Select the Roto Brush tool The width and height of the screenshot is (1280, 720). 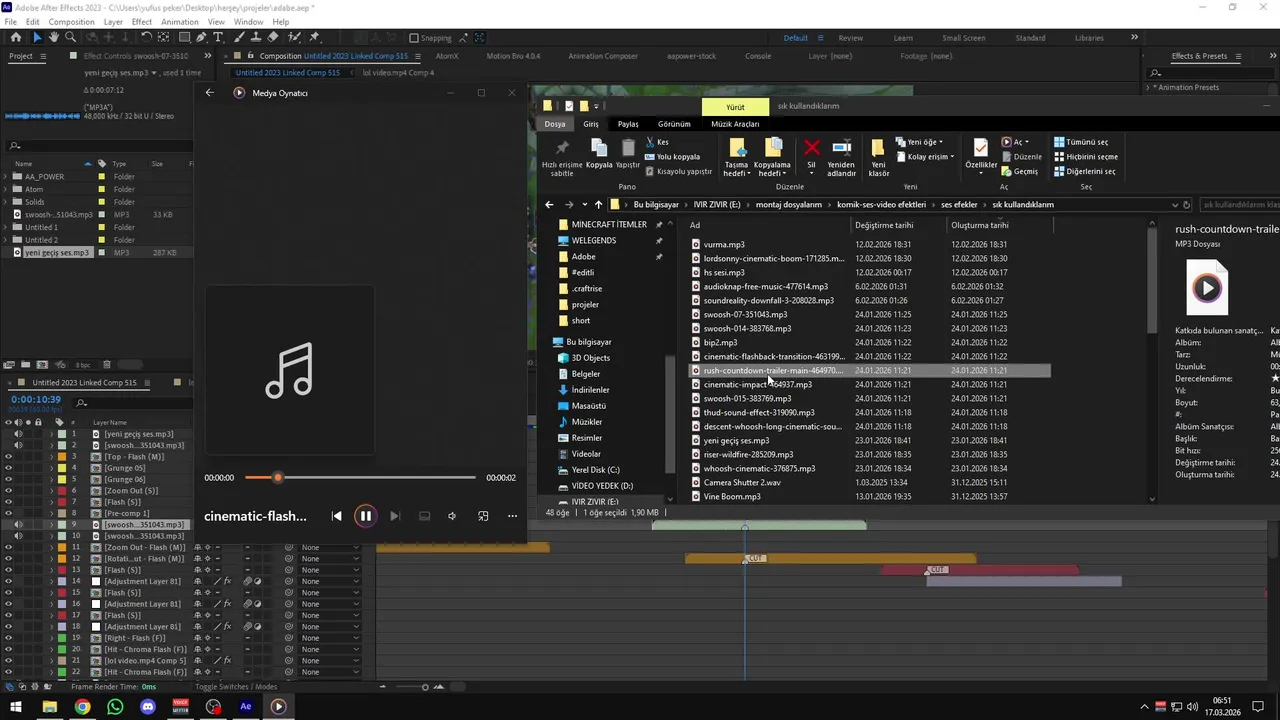click(296, 37)
